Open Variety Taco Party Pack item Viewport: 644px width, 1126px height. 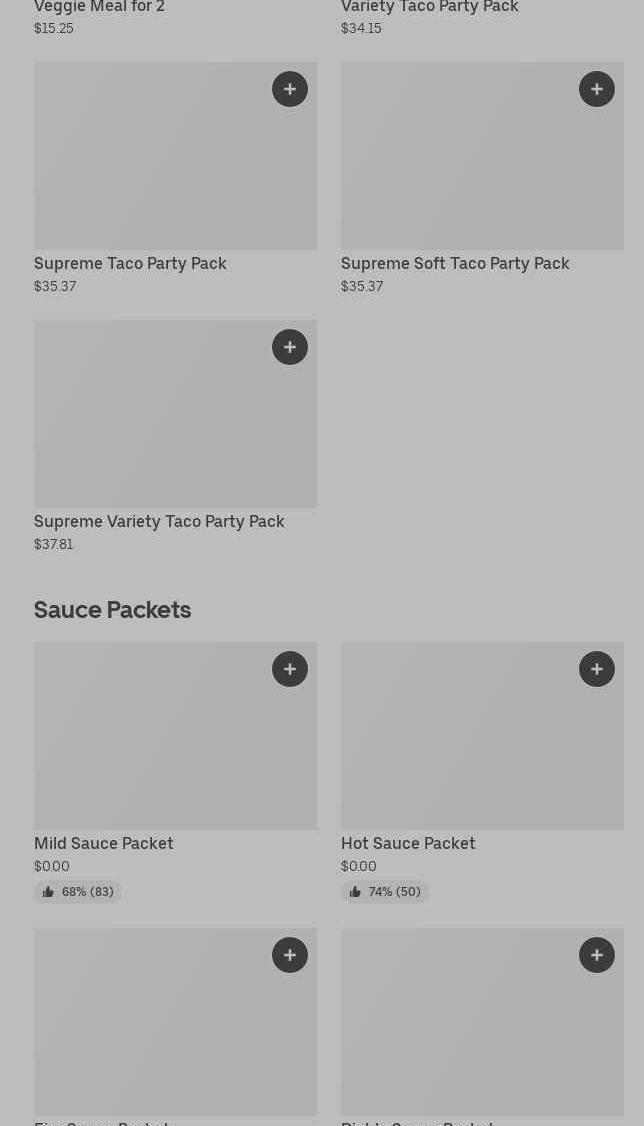pos(430,8)
